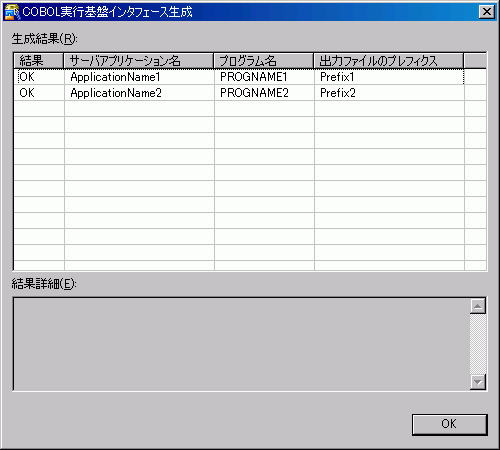The width and height of the screenshot is (500, 450).
Task: Click the OK result in first row
Action: 27,77
